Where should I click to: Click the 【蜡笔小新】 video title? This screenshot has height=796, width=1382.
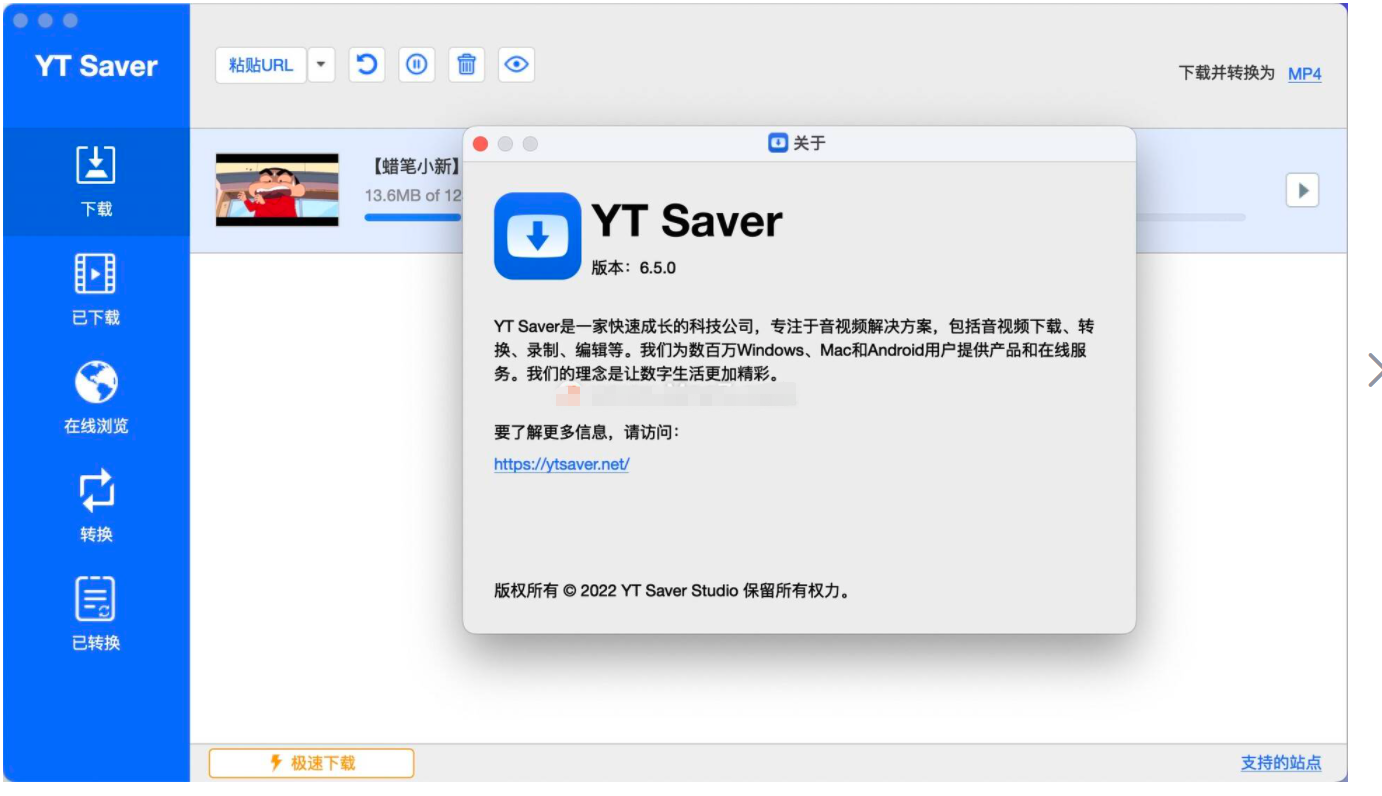pyautogui.click(x=416, y=166)
